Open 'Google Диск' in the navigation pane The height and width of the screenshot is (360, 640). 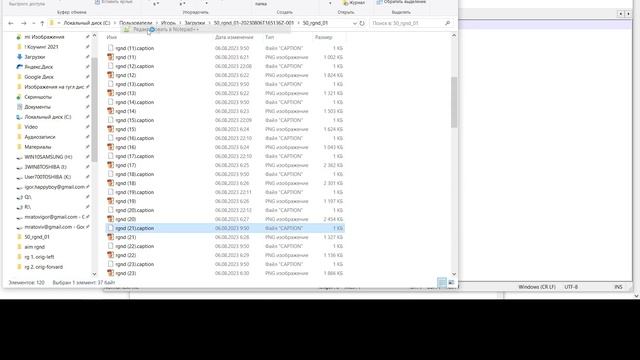click(39, 77)
